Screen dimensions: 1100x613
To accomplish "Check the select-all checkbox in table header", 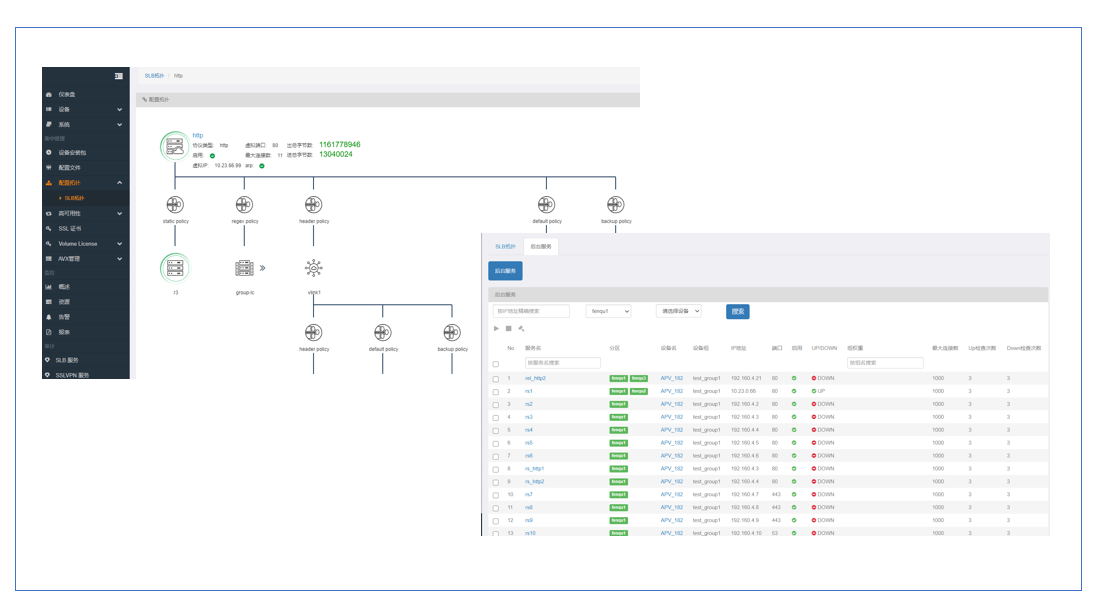I will (496, 364).
